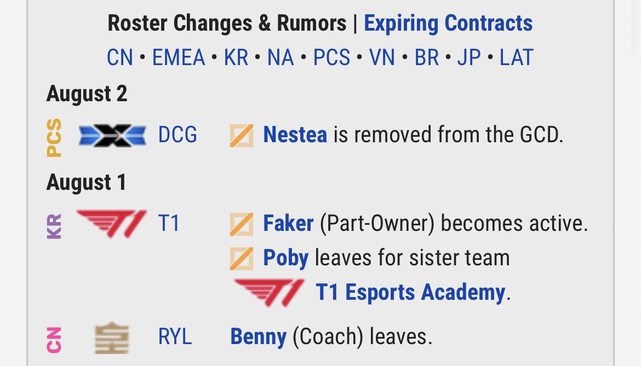Viewport: 641px width, 366px height.
Task: Click the edit icon next to Nestea
Action: point(241,135)
